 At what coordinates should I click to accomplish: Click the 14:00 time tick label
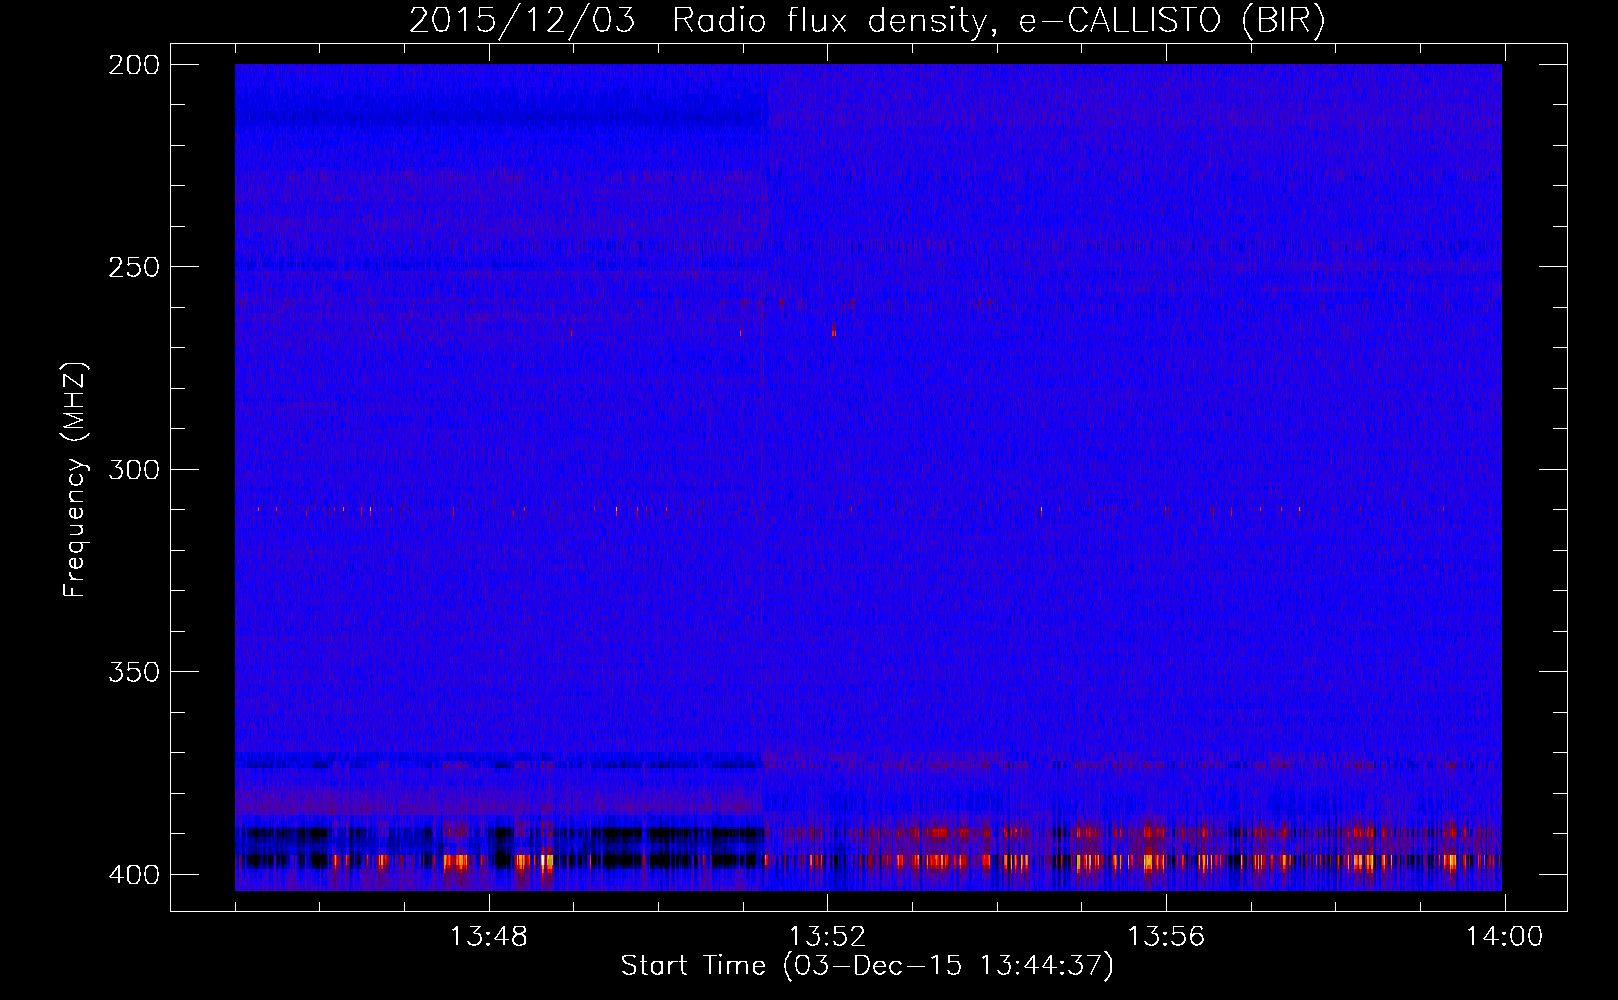click(x=1504, y=937)
